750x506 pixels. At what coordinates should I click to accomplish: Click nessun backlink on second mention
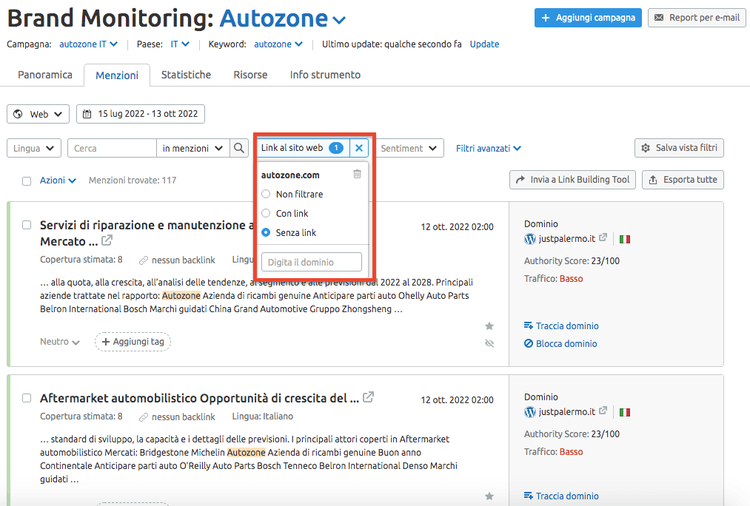pos(177,417)
